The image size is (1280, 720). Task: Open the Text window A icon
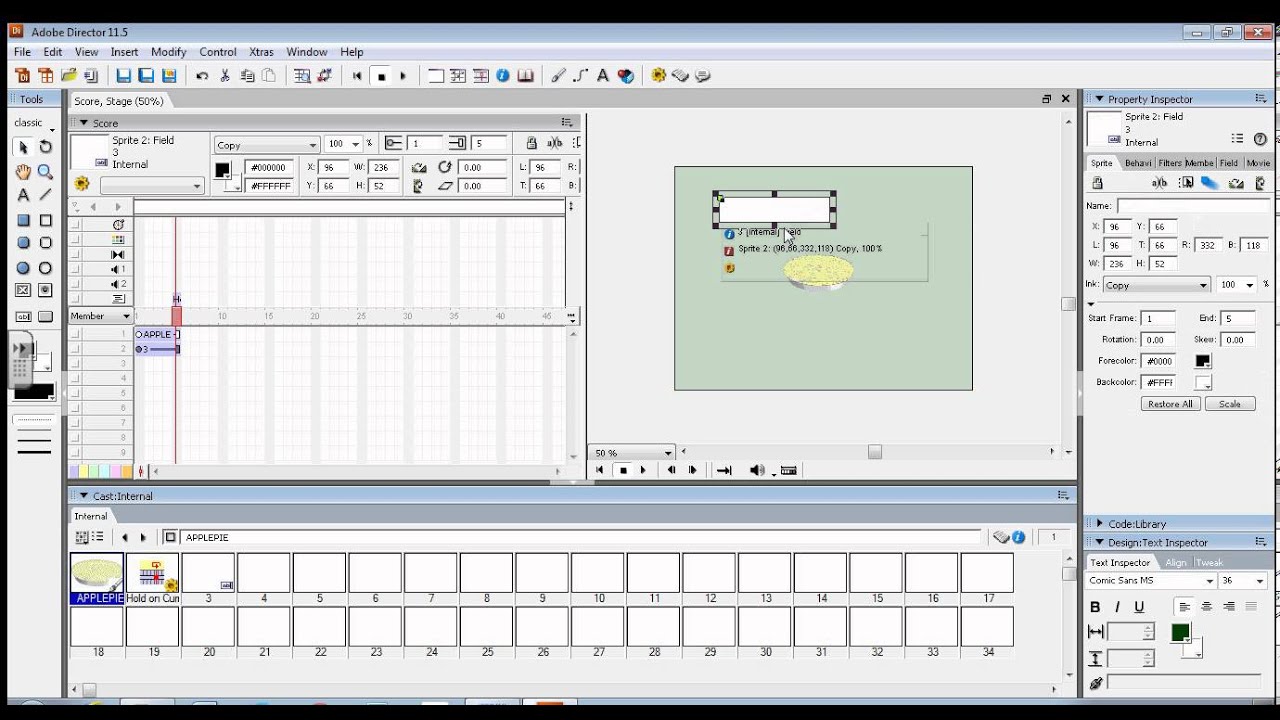pos(603,75)
